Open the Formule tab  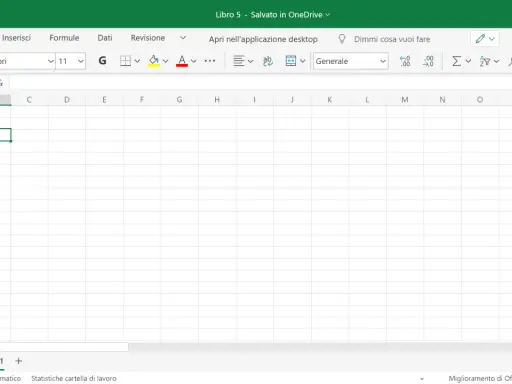coord(64,38)
